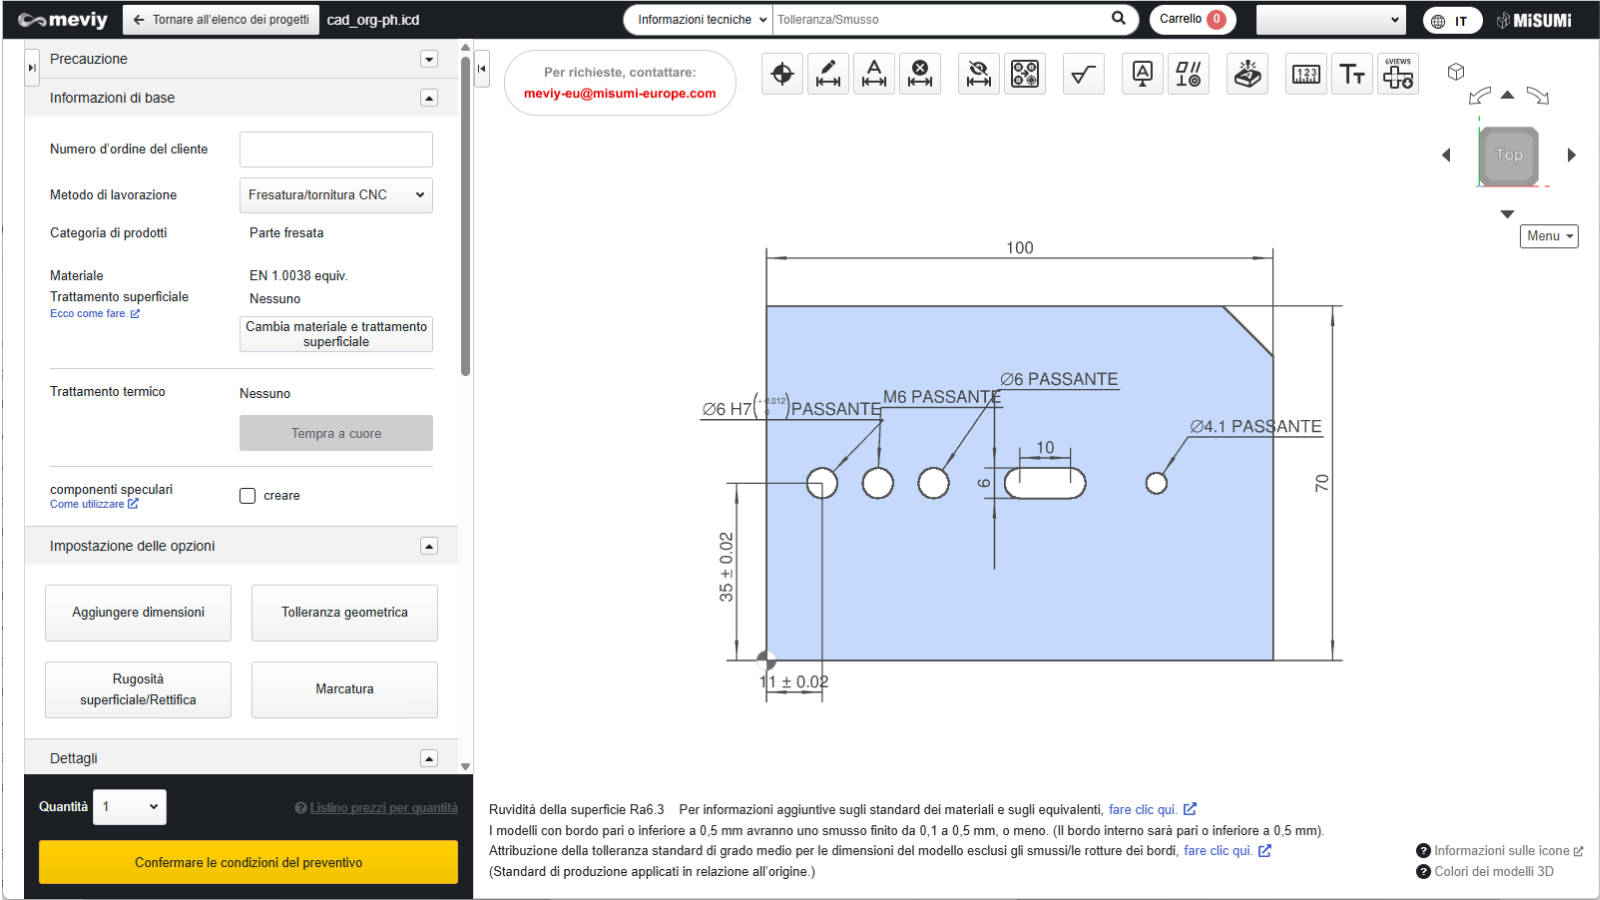Open the Metodo di lavorazione dropdown
The height and width of the screenshot is (900, 1600).
[x=336, y=195]
